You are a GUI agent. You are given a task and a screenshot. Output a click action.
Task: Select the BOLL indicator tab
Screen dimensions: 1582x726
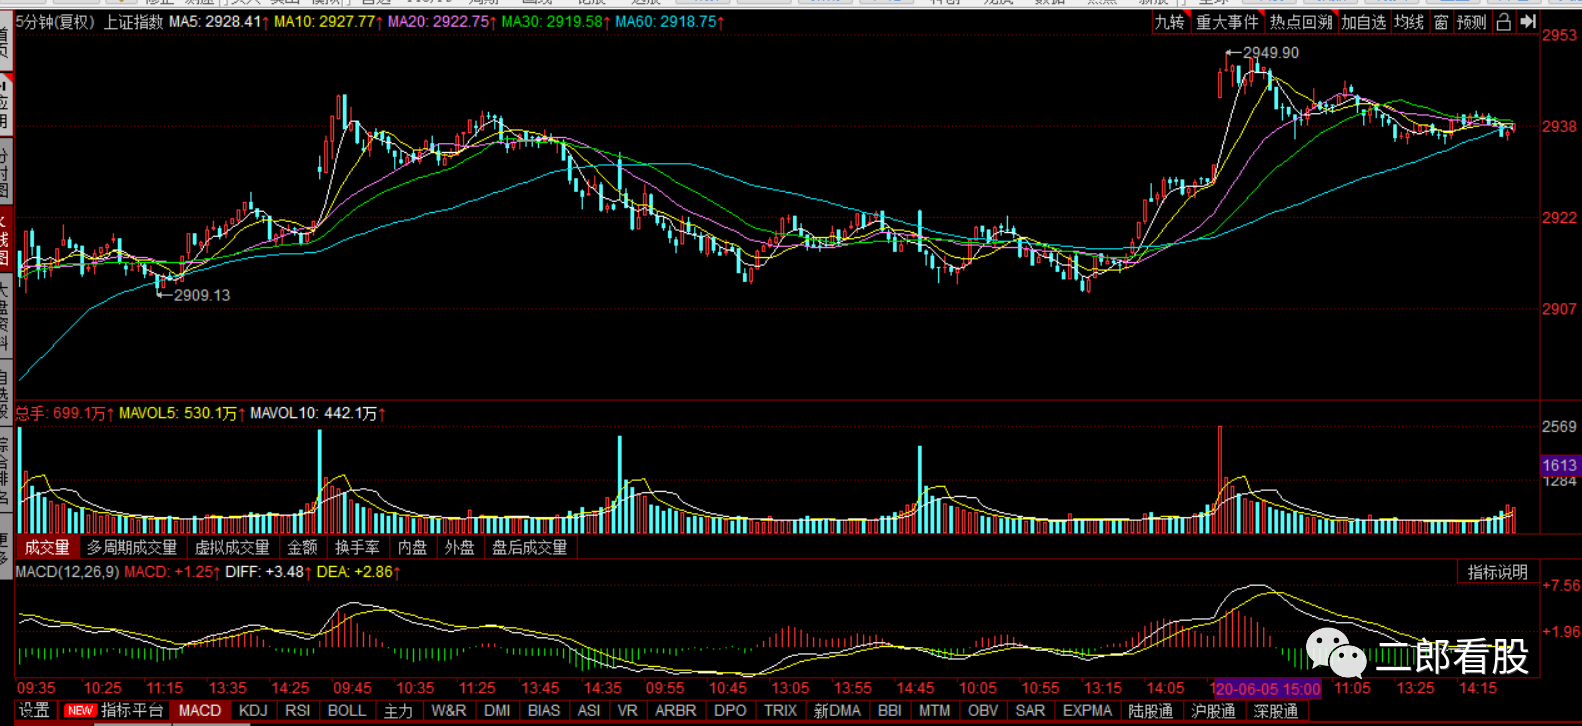click(x=347, y=710)
